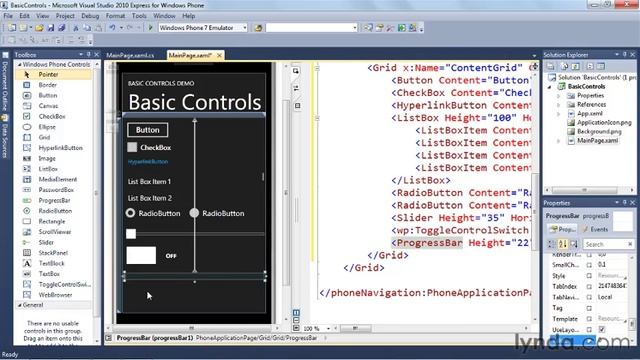Open the Windows Phone 7 Emulator dropdown
640x360 pixels.
[244, 28]
